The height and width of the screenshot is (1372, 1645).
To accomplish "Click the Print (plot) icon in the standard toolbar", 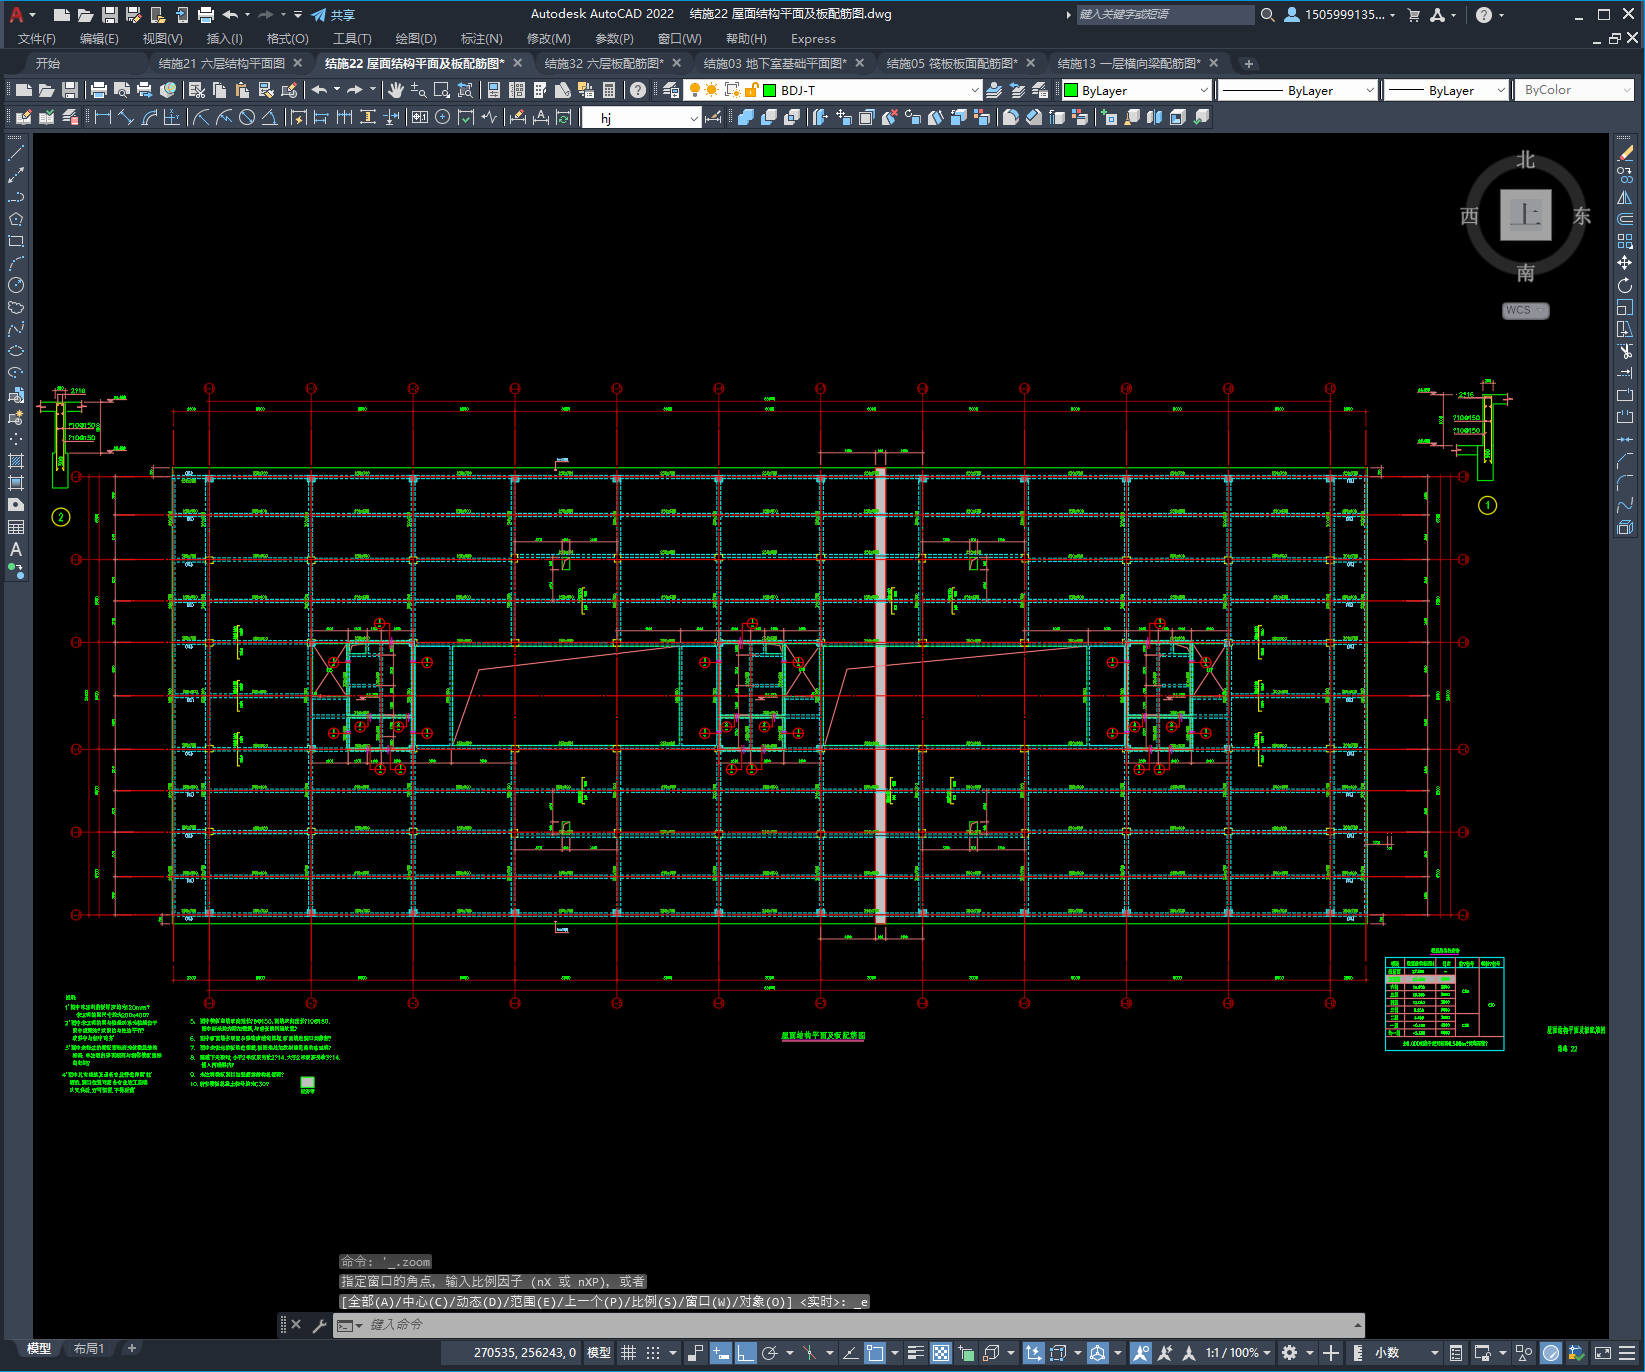I will pos(99,90).
